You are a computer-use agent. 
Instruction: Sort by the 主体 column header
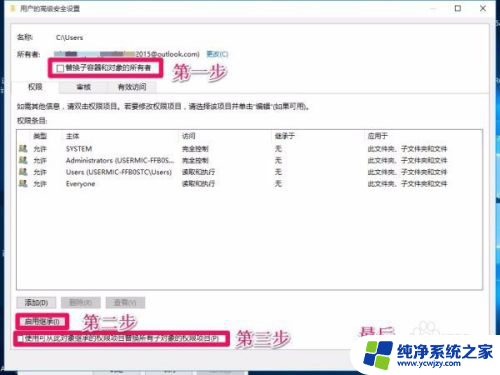click(72, 136)
